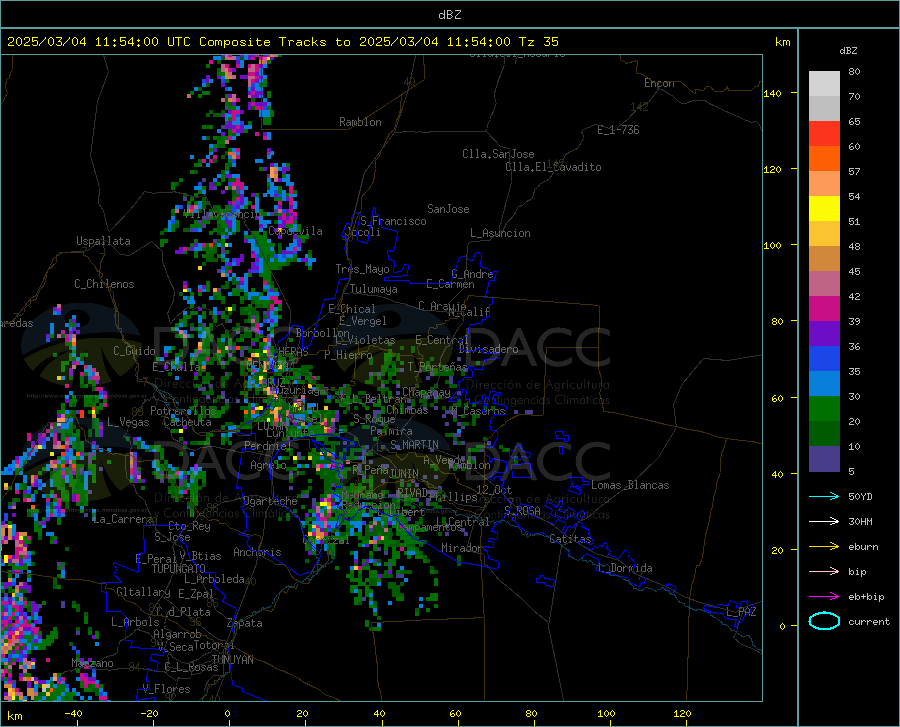The width and height of the screenshot is (900, 727).
Task: Select the gold 48-51 dBZ swatch
Action: click(x=824, y=234)
